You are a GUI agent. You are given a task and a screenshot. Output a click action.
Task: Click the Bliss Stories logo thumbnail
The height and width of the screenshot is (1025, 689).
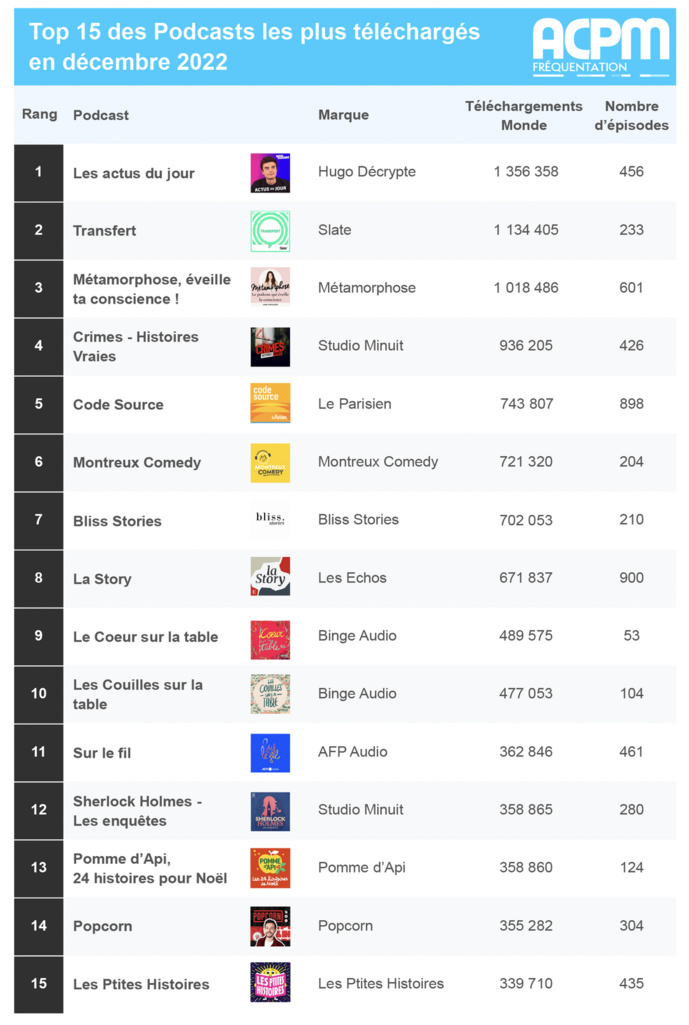(x=270, y=520)
